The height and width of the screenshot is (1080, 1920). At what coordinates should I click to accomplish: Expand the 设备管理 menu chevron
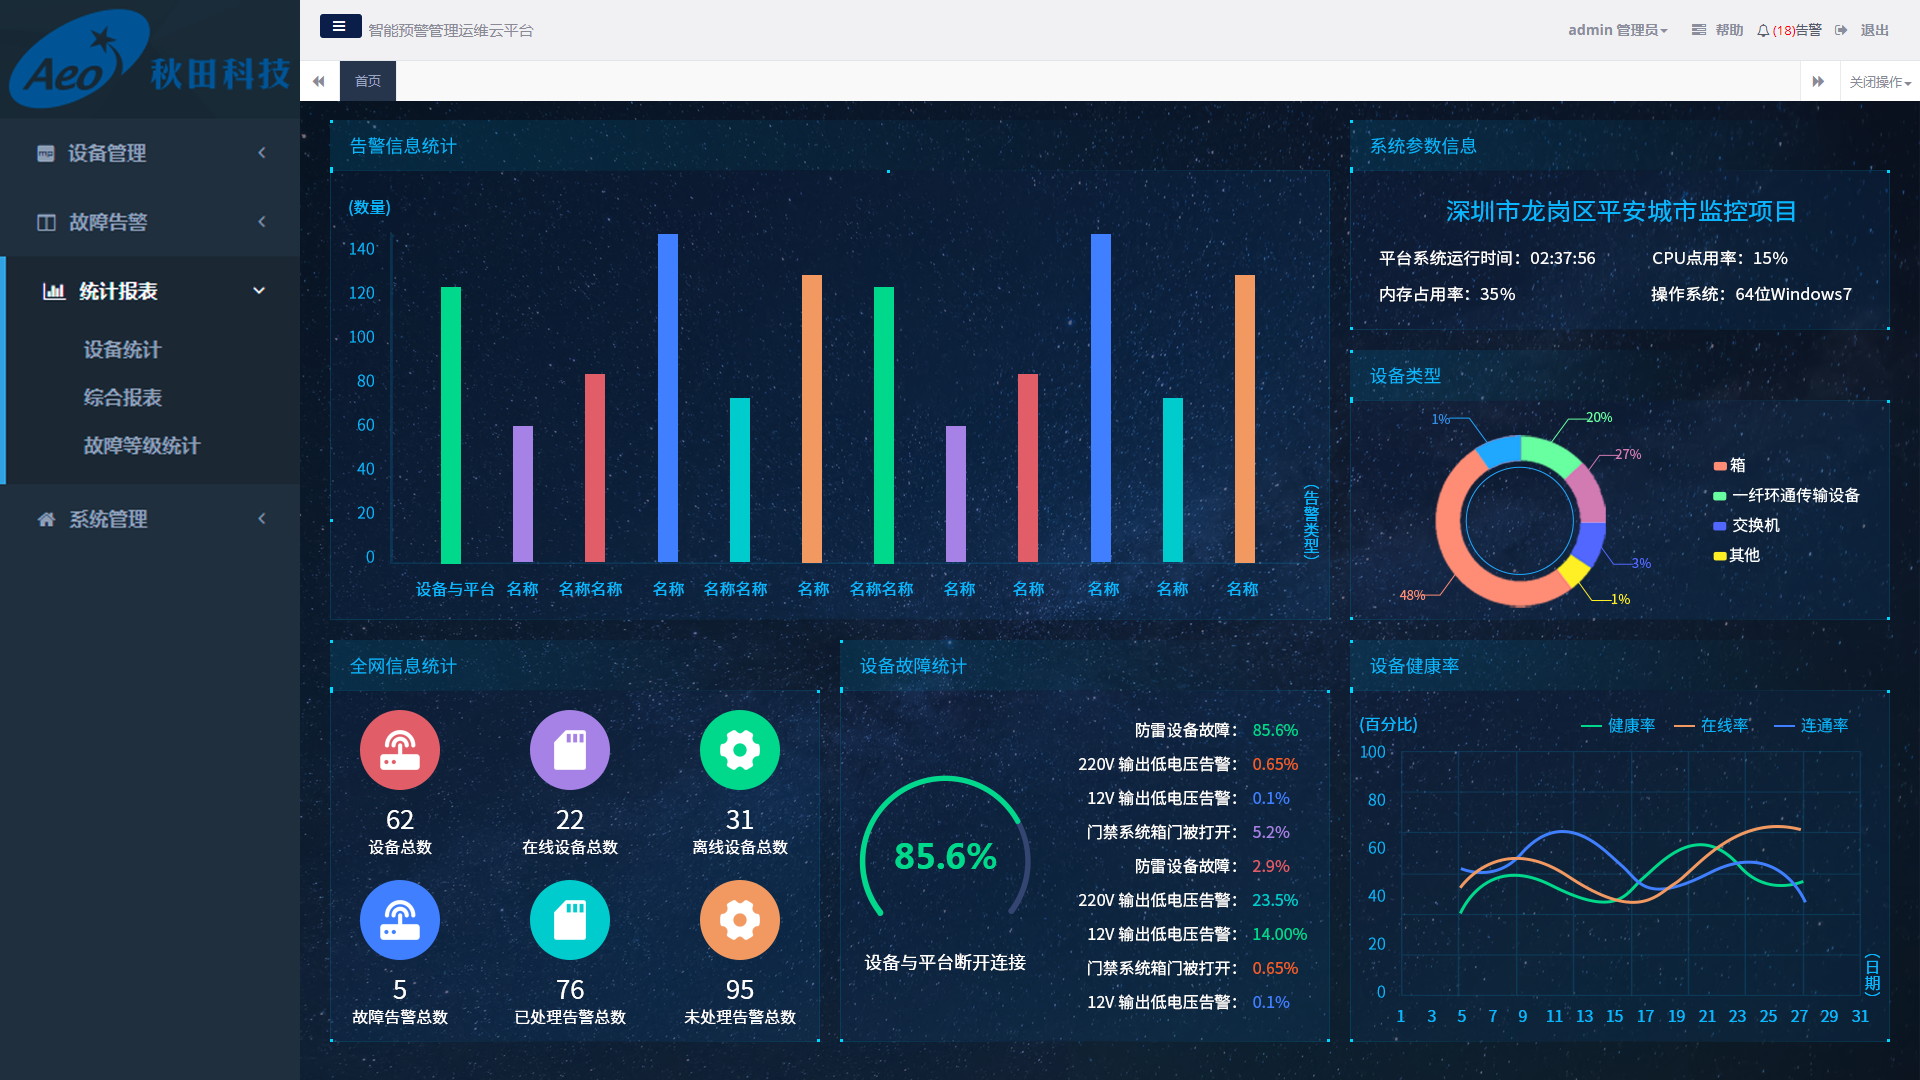(262, 153)
